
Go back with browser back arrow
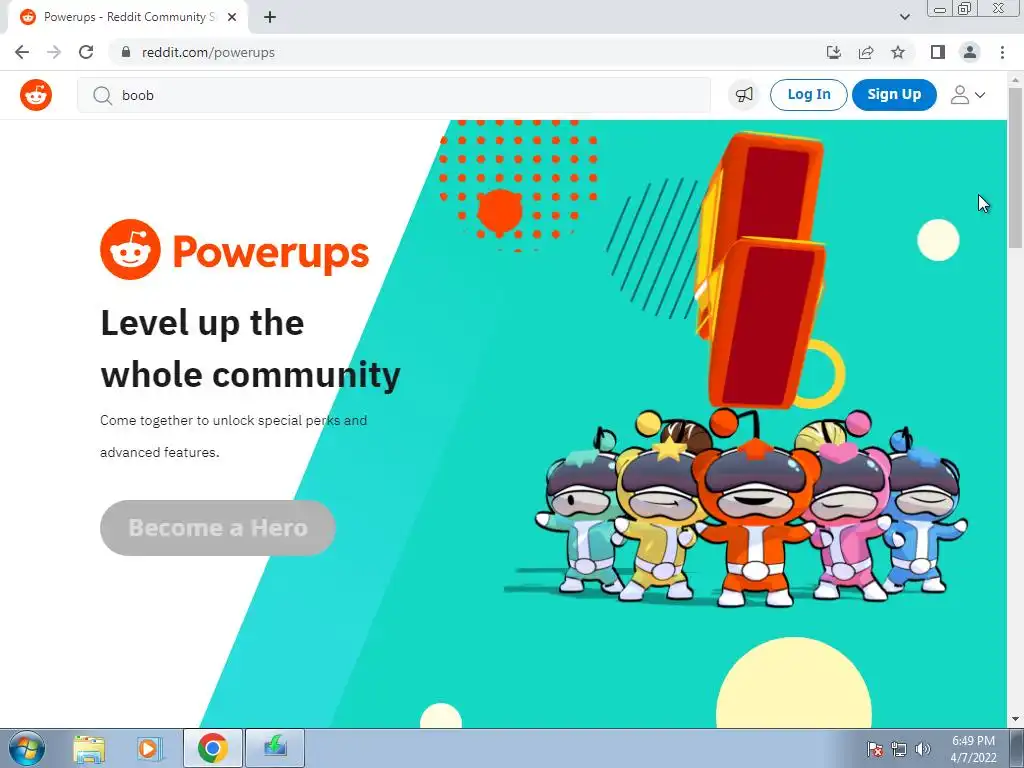coord(22,52)
